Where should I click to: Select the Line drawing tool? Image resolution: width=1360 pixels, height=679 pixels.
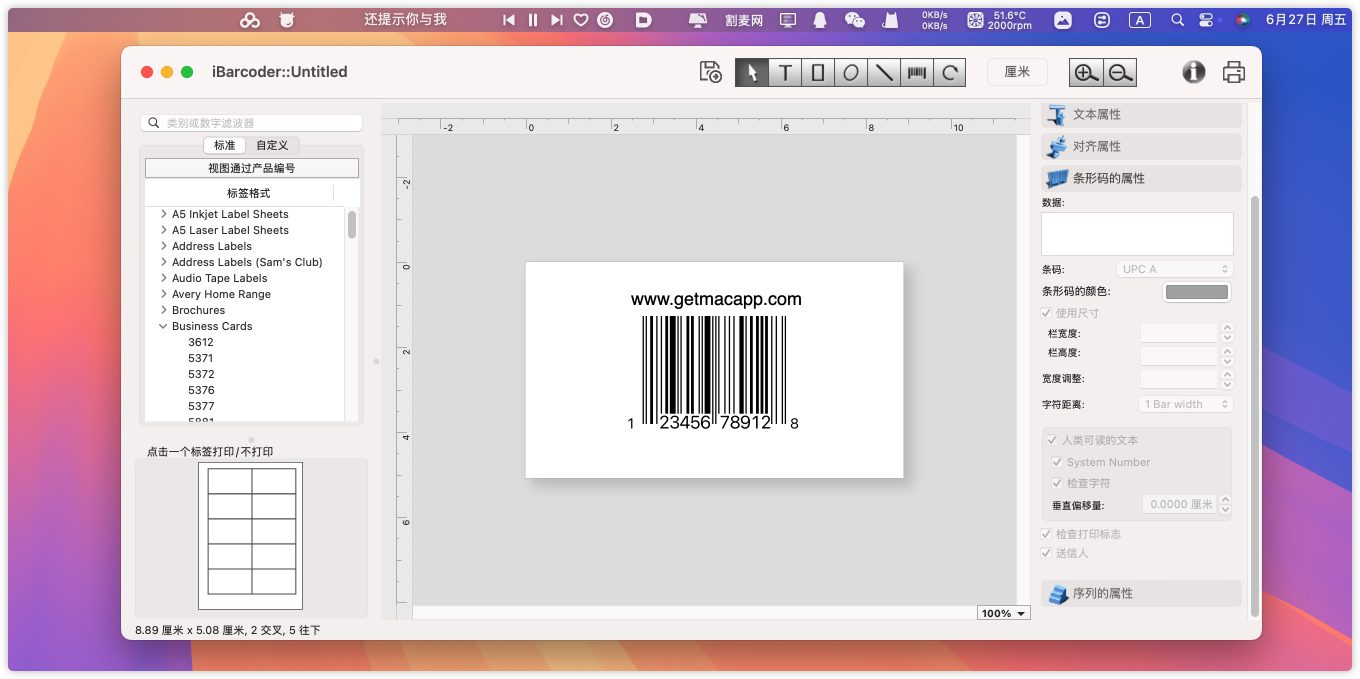pyautogui.click(x=884, y=72)
